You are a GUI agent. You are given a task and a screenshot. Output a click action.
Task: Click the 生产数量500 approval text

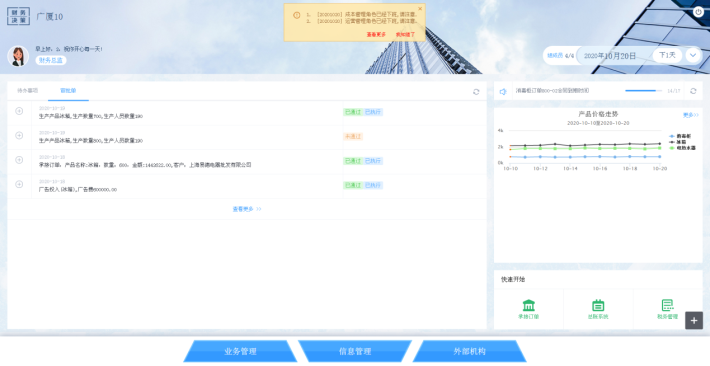91,141
